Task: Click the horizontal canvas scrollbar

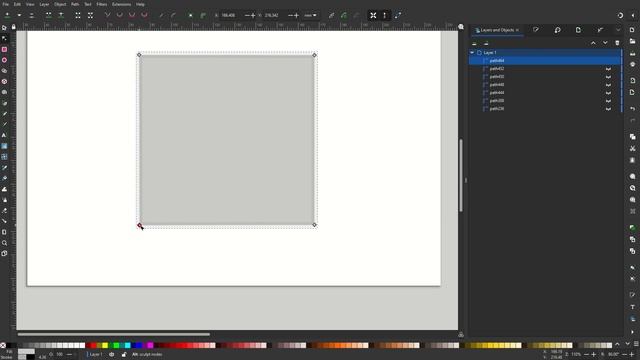Action: 113,334
